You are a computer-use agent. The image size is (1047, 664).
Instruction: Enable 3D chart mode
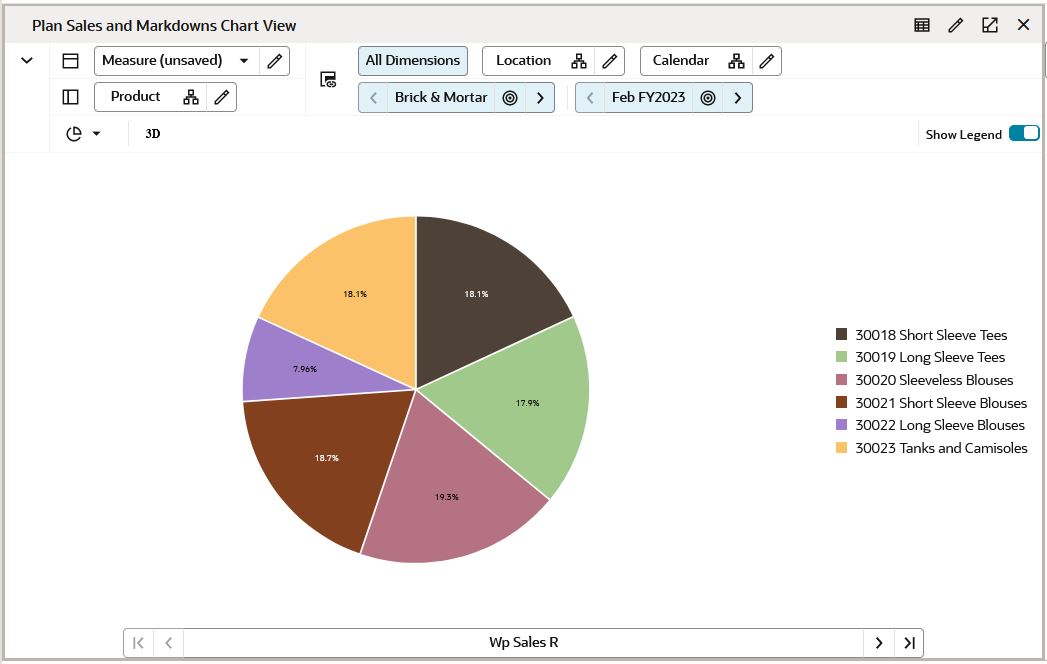click(151, 132)
